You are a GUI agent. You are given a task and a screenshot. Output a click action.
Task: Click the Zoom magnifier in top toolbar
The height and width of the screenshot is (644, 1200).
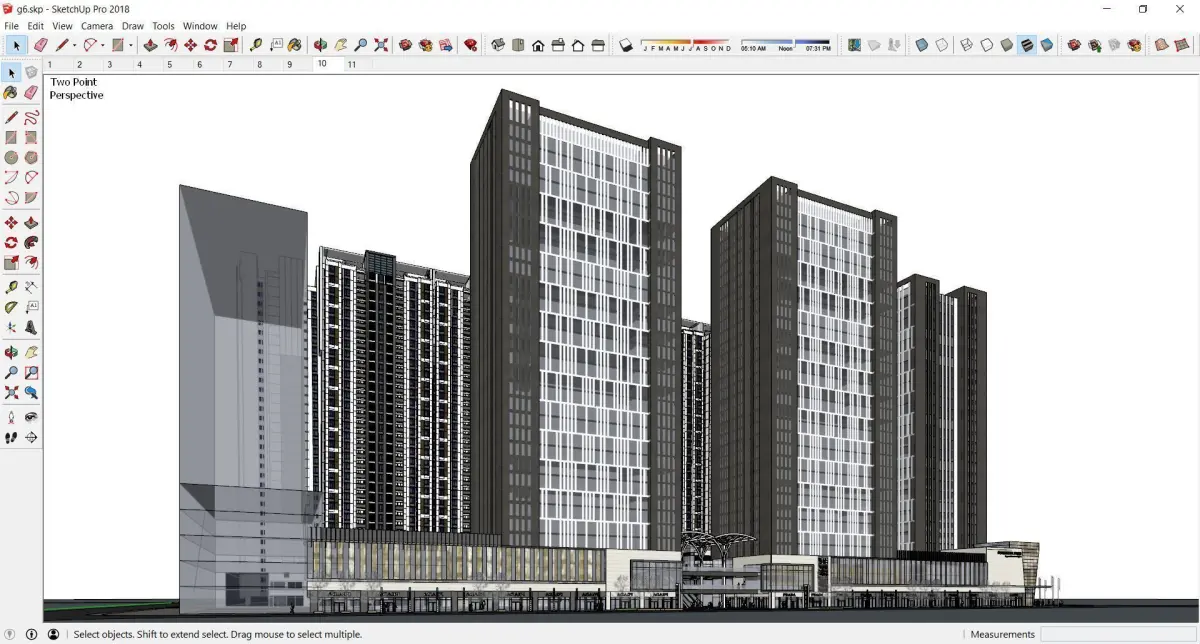(361, 45)
